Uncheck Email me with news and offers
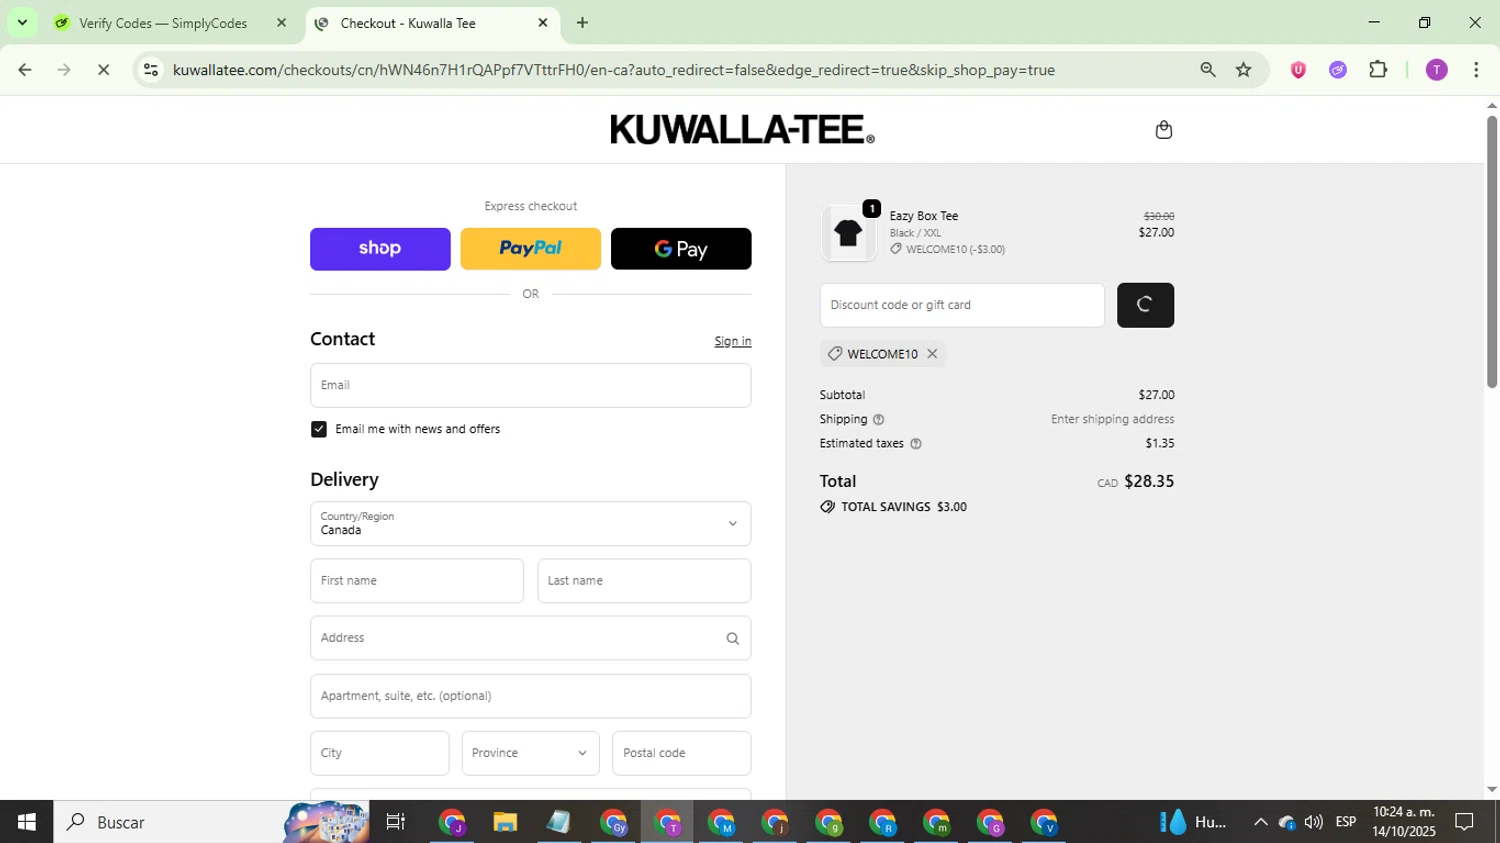This screenshot has width=1500, height=843. point(319,429)
